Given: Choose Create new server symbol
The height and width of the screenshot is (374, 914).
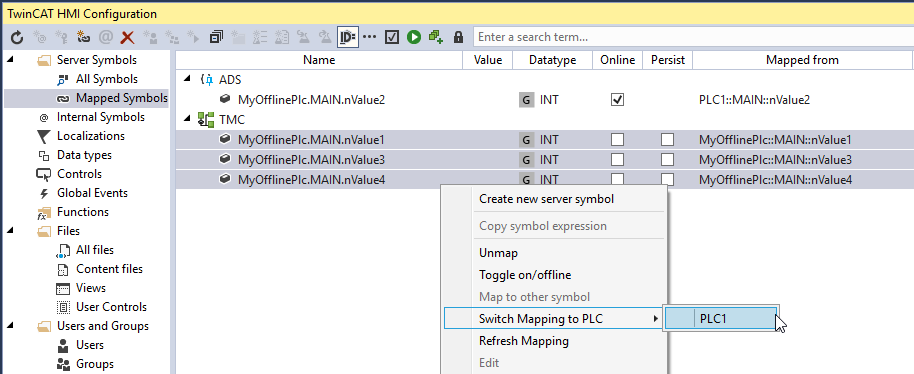Looking at the screenshot, I should pos(546,199).
